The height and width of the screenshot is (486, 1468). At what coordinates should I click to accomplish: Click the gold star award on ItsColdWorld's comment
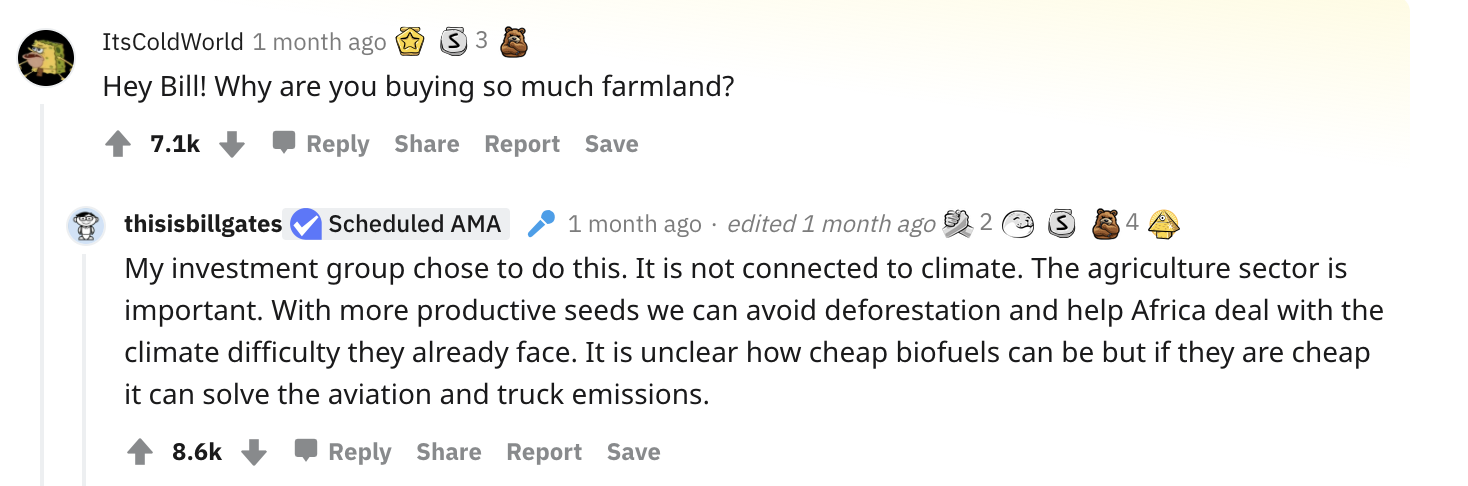410,42
